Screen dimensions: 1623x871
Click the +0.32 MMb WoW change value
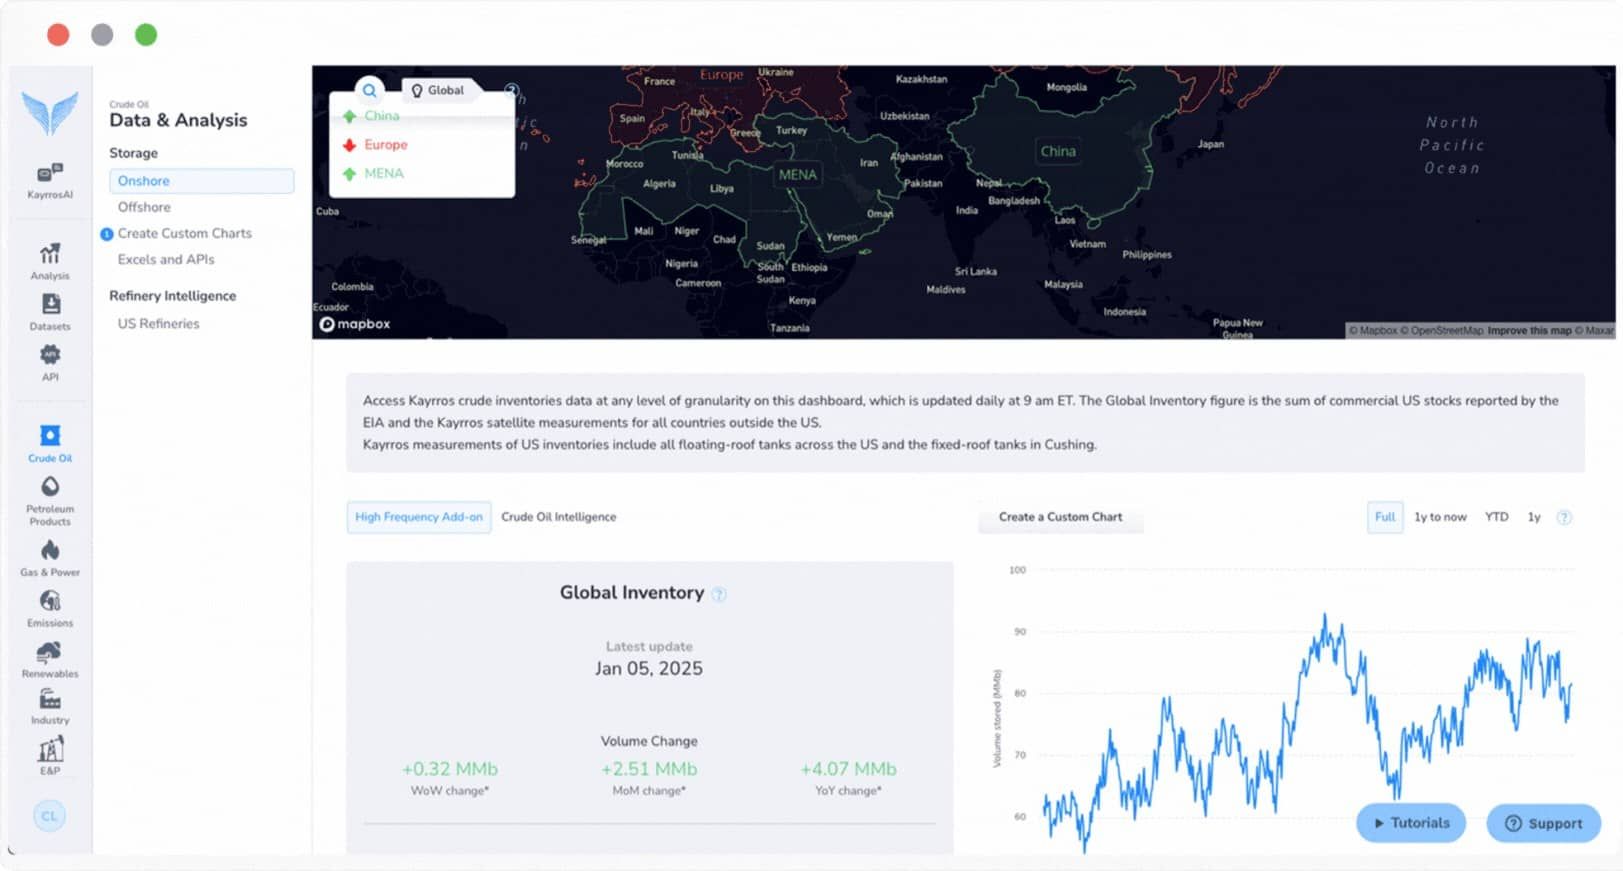tap(449, 769)
